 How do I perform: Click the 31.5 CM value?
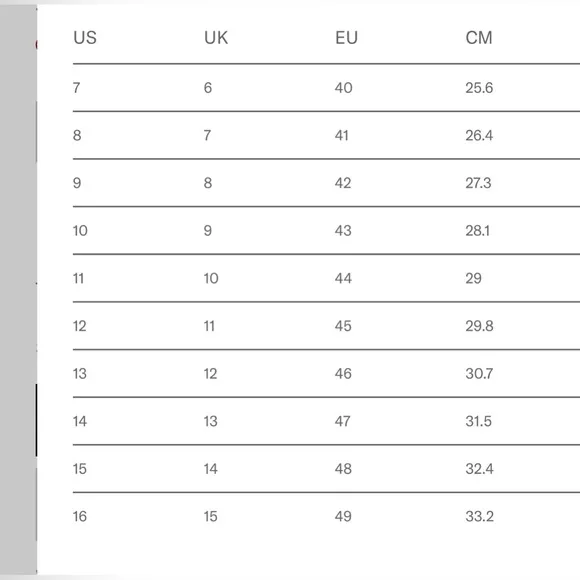click(x=478, y=421)
